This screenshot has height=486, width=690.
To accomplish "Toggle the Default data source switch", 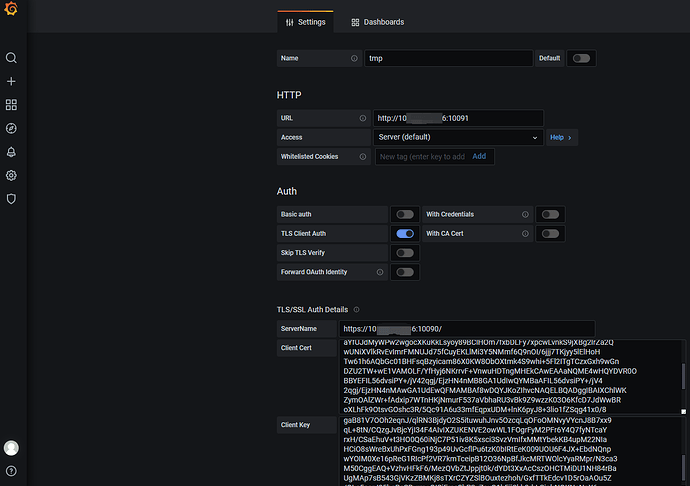I will point(579,59).
